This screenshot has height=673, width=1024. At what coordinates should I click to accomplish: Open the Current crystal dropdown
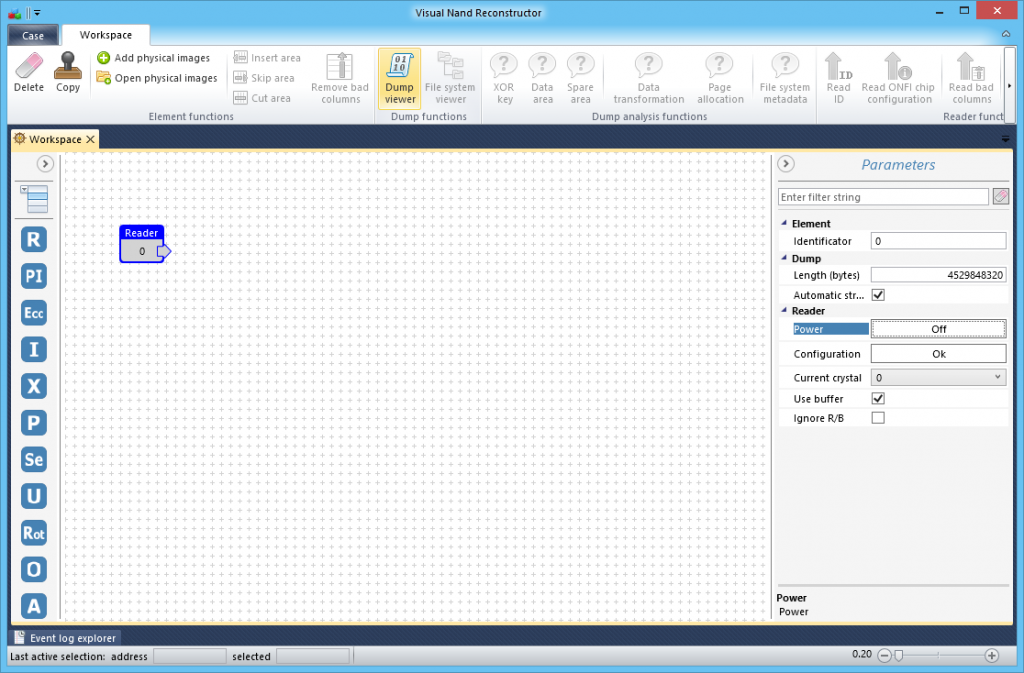938,377
